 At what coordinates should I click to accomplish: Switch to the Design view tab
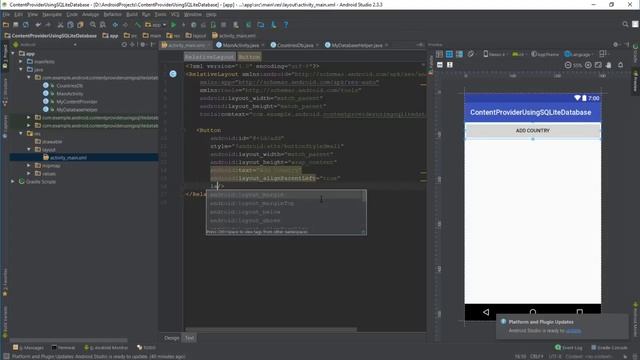[171, 338]
